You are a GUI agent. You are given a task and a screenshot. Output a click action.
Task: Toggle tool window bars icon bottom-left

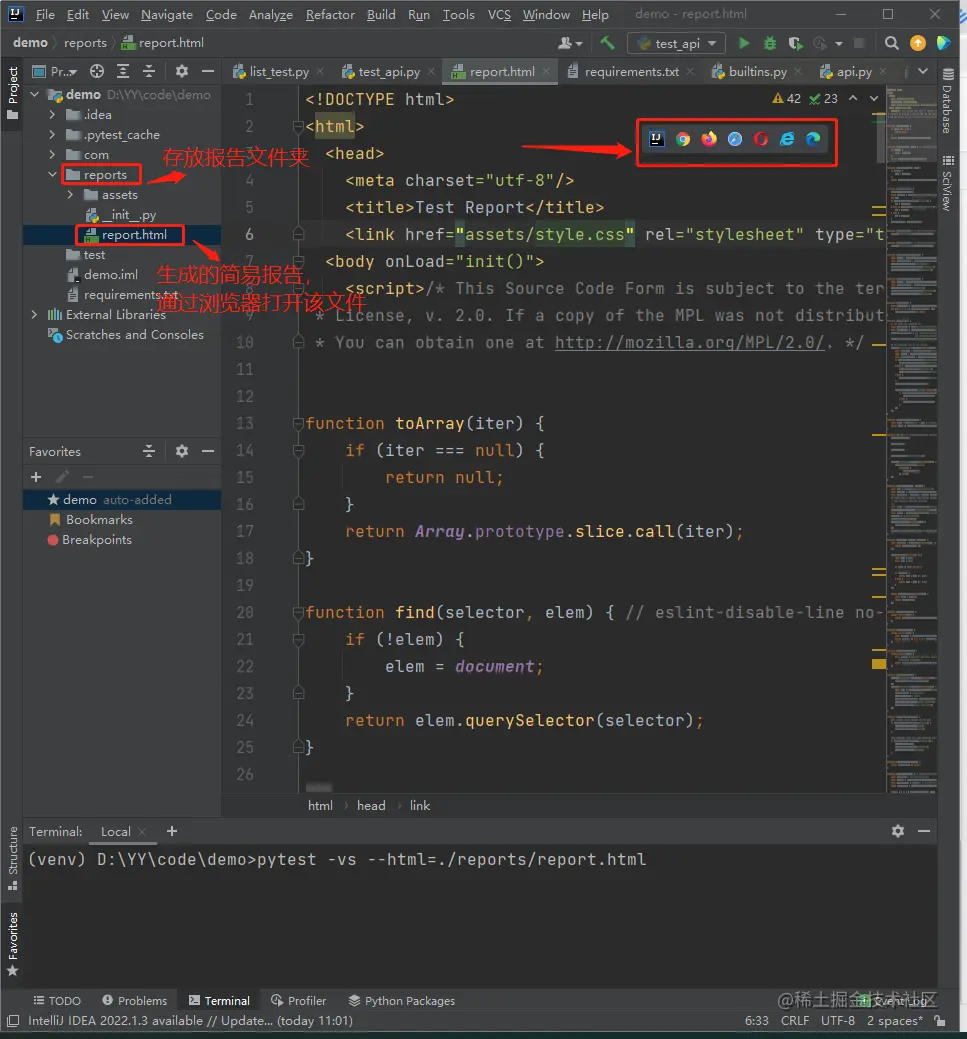13,1020
